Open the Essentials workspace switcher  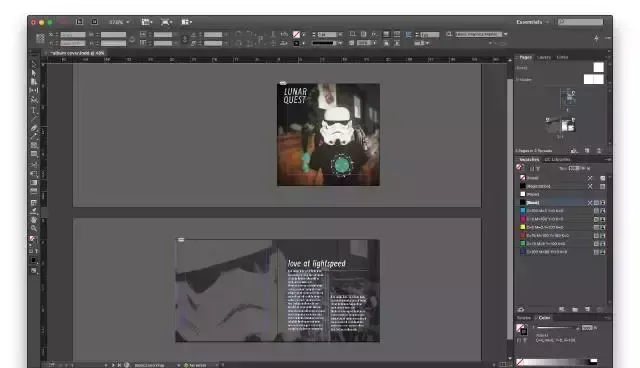click(532, 22)
